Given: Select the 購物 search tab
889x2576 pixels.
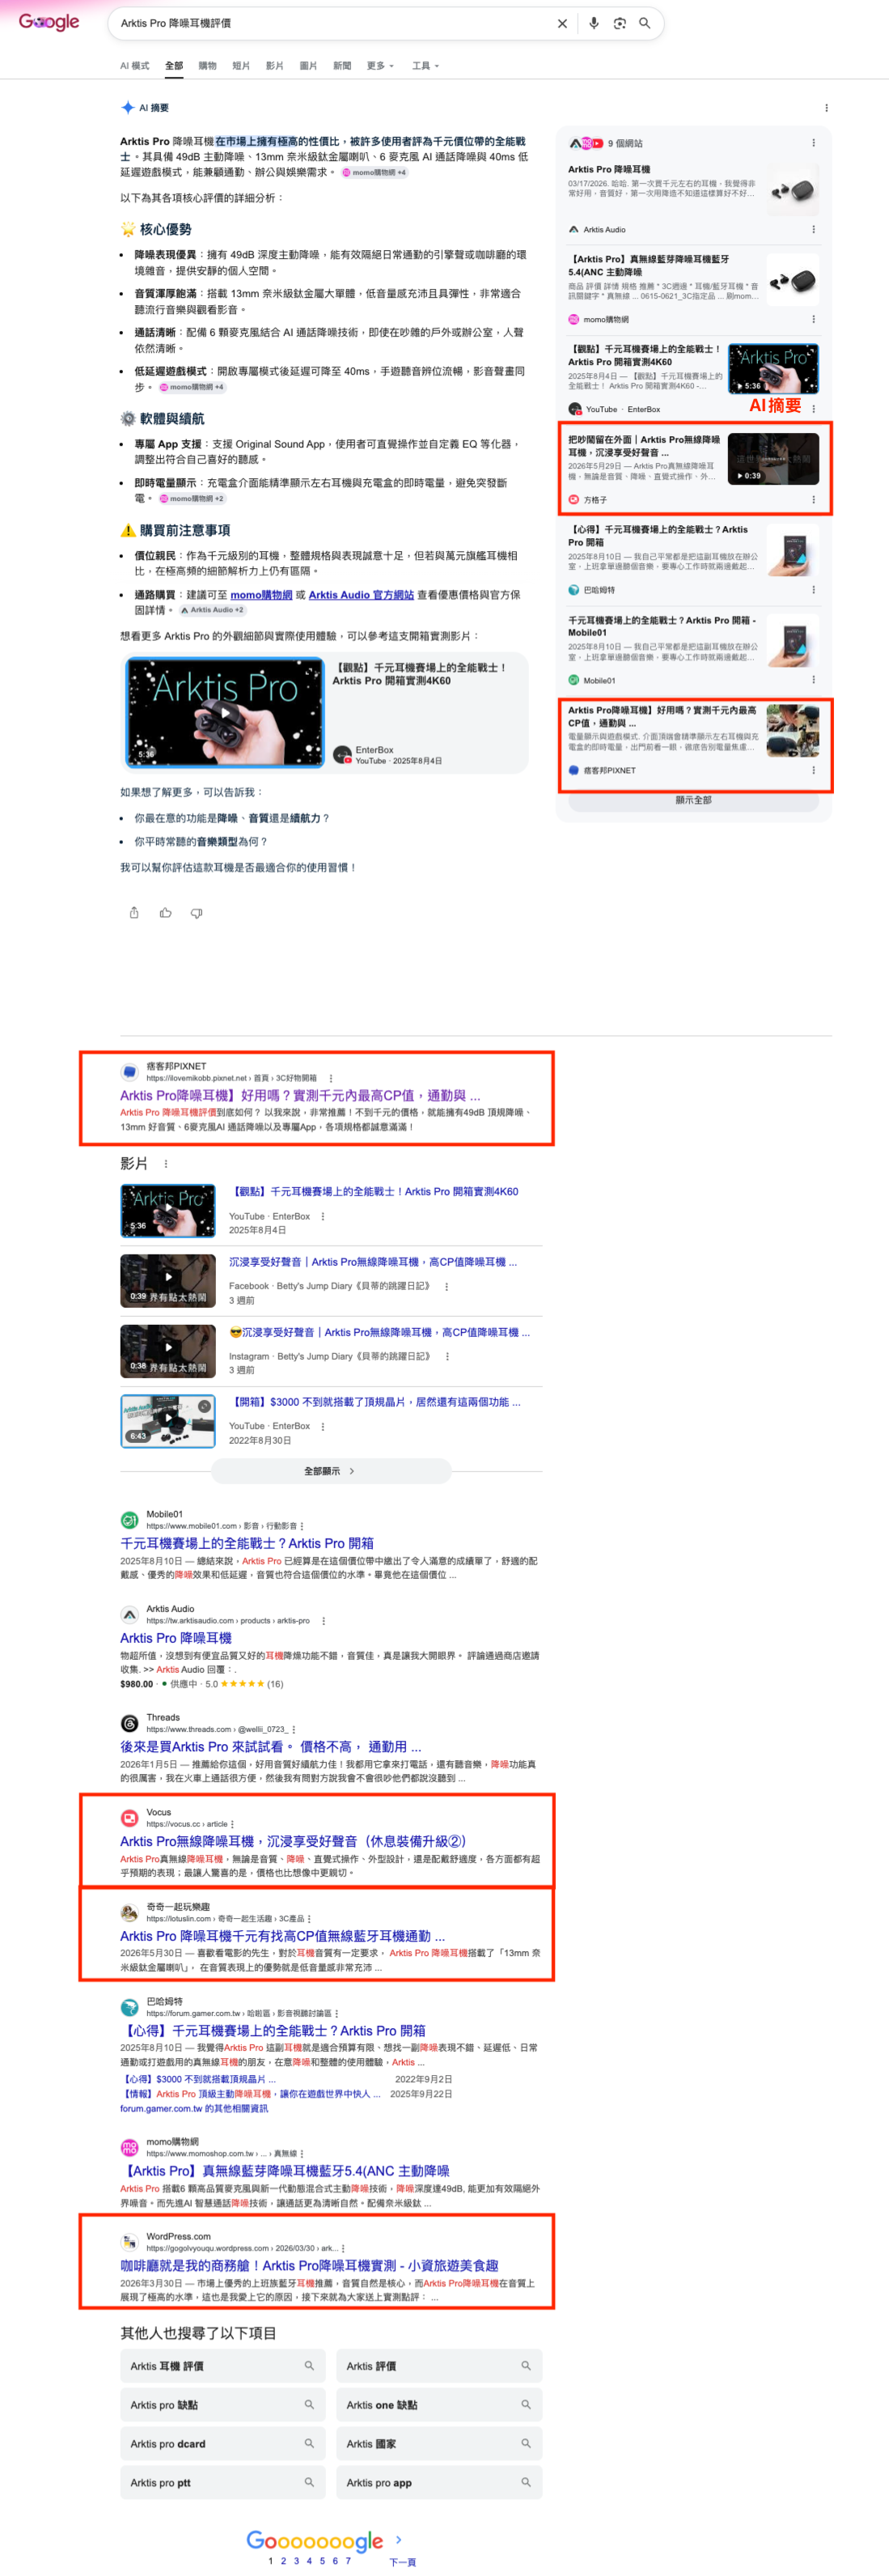Looking at the screenshot, I should coord(207,66).
